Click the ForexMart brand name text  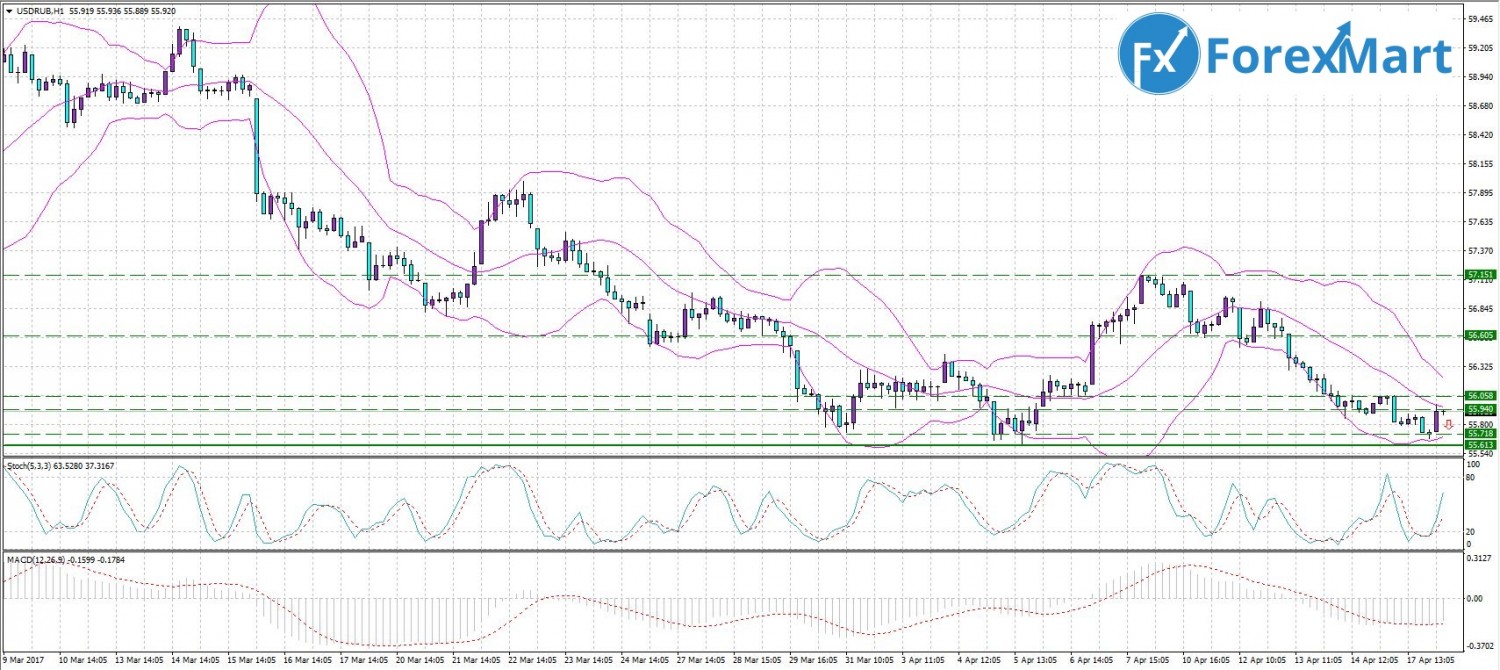pyautogui.click(x=1329, y=56)
